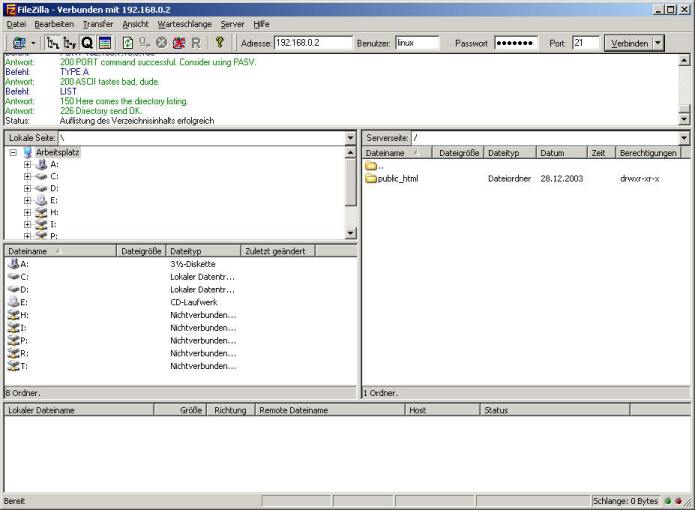Toggle the message log display
Viewport: 695px width, 510px height.
(x=104, y=43)
